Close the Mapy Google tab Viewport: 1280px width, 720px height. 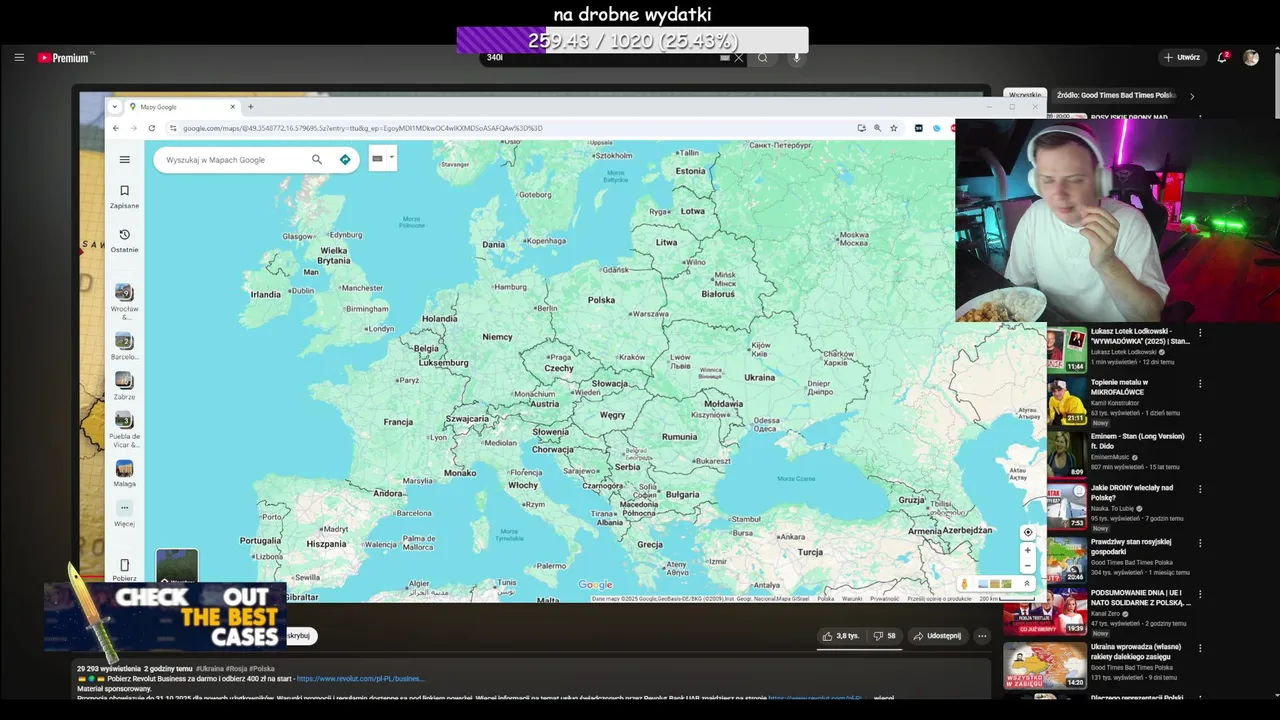(x=233, y=107)
